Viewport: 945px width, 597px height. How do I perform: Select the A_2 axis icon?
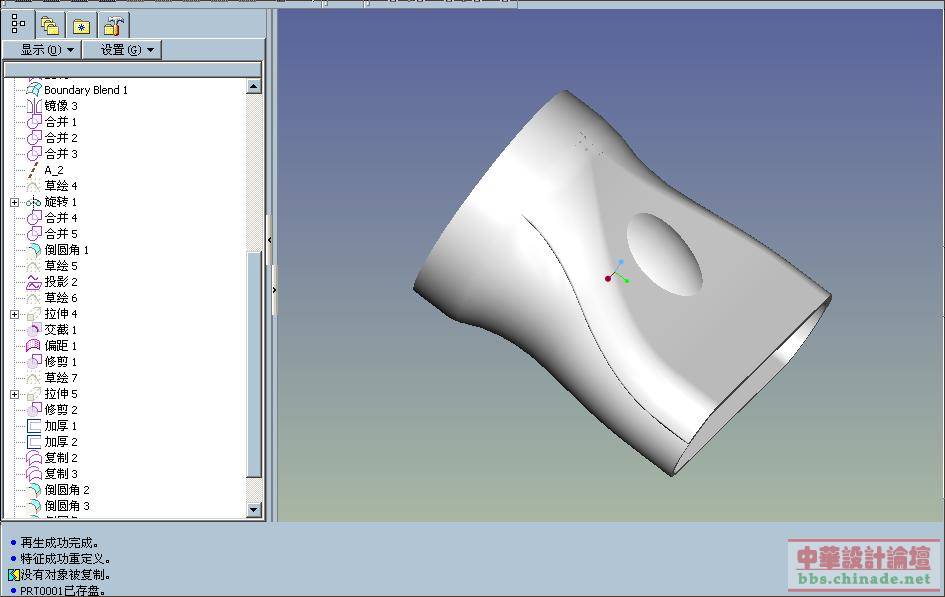[34, 170]
